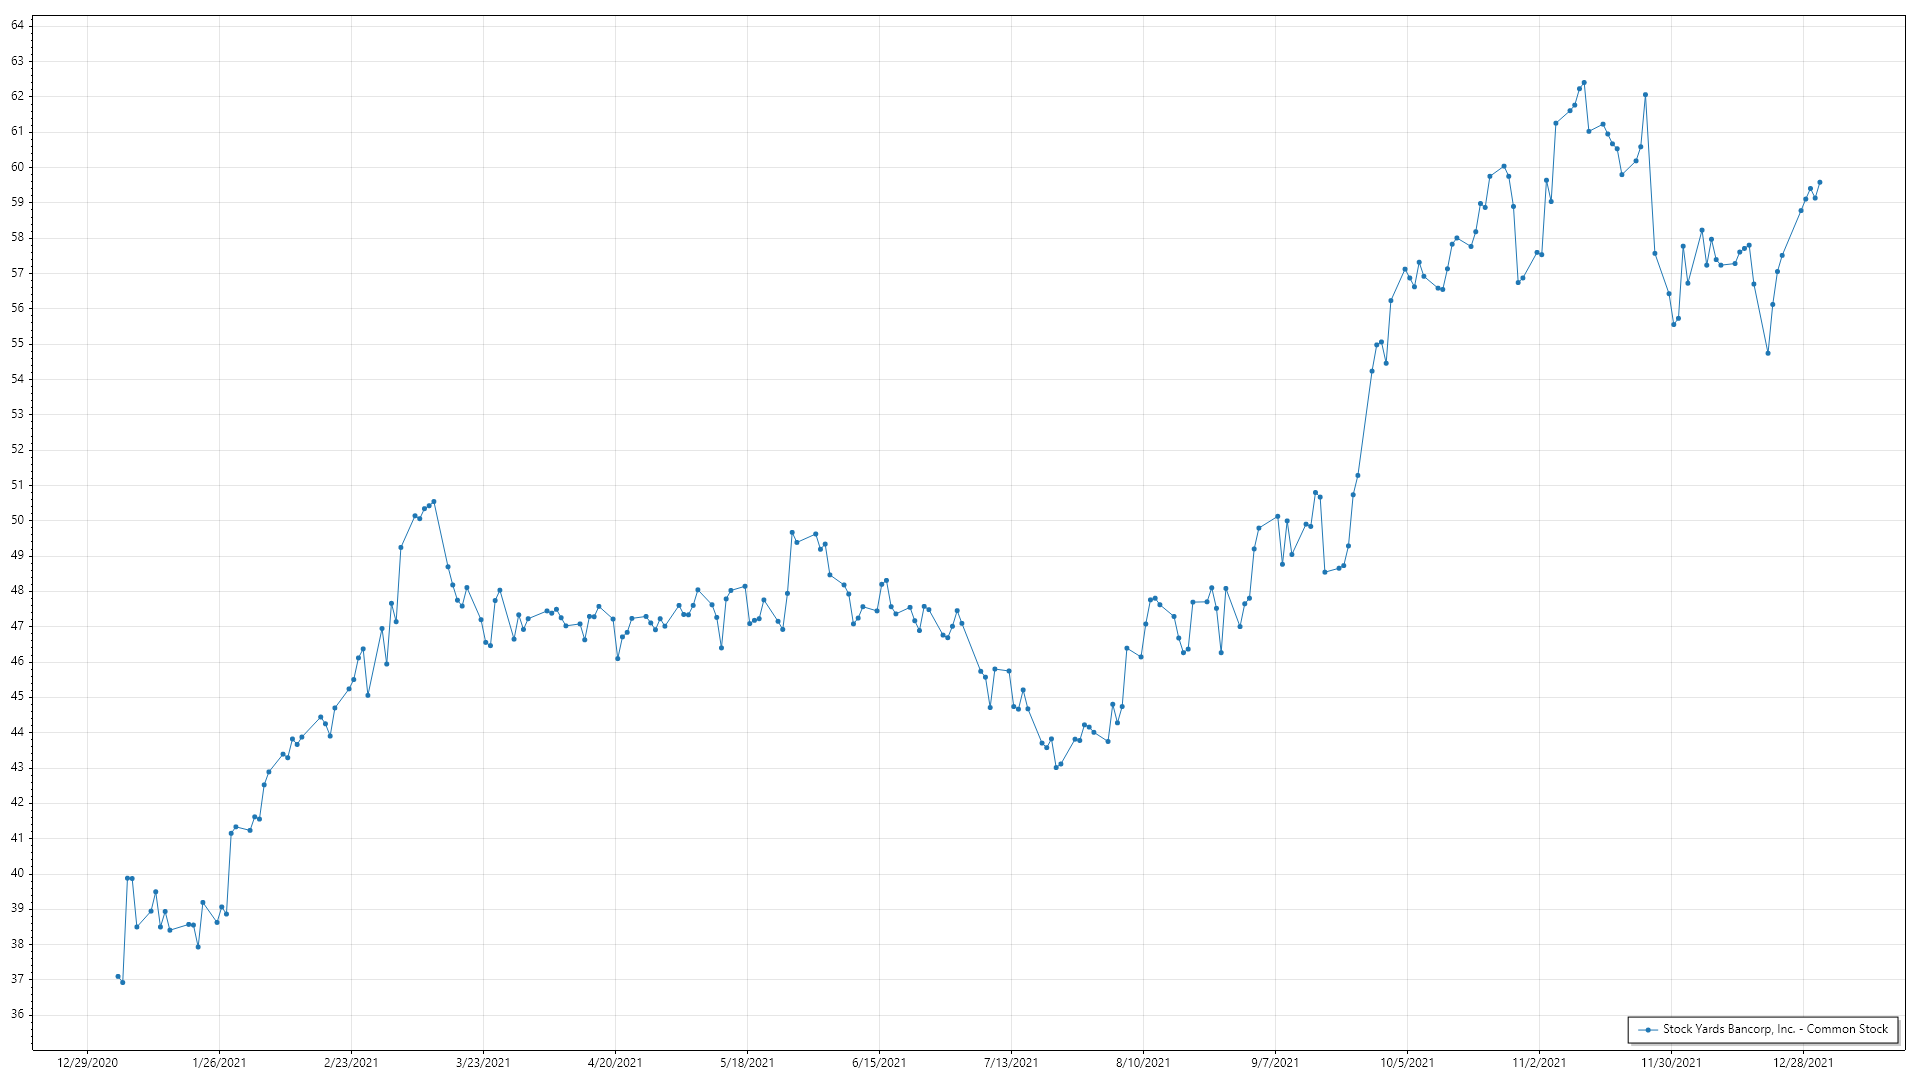
Task: Click the legend line marker icon
Action: [1648, 1029]
